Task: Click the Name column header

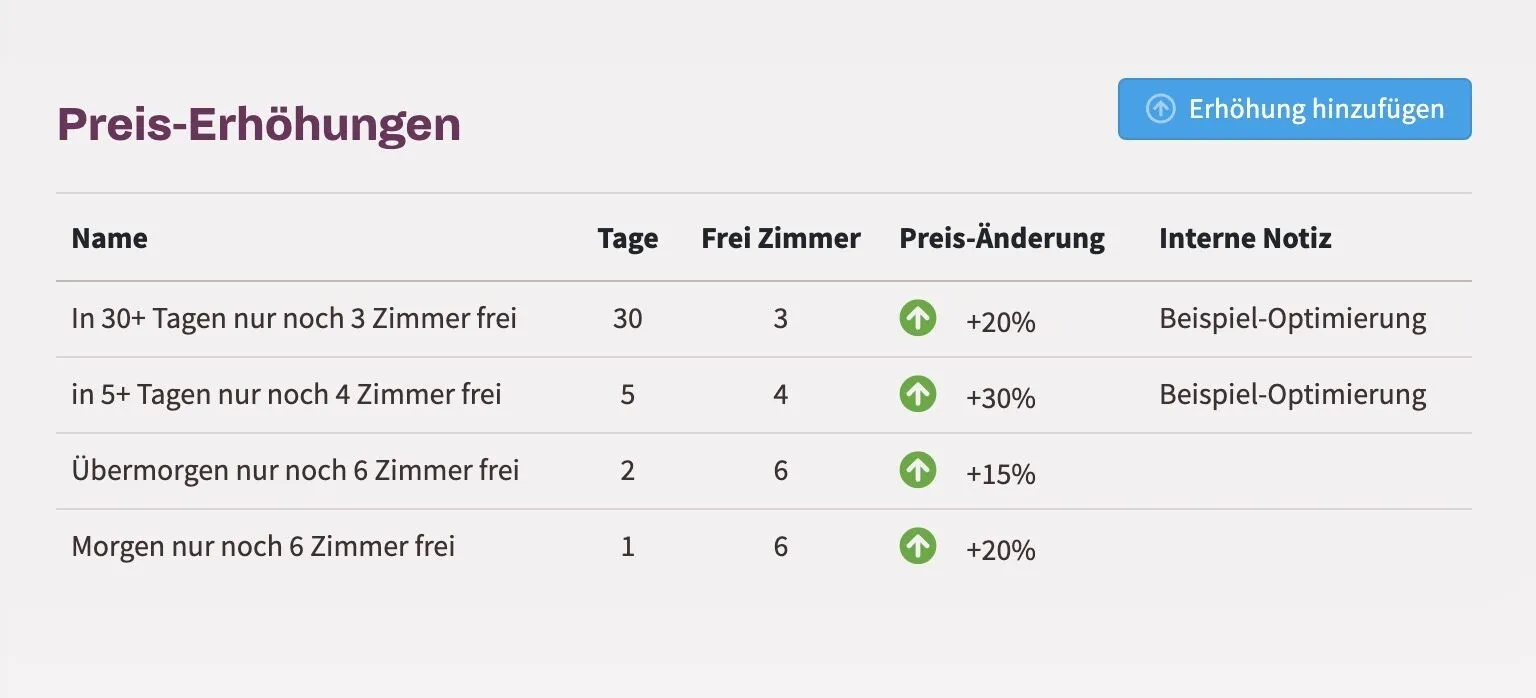Action: (x=109, y=238)
